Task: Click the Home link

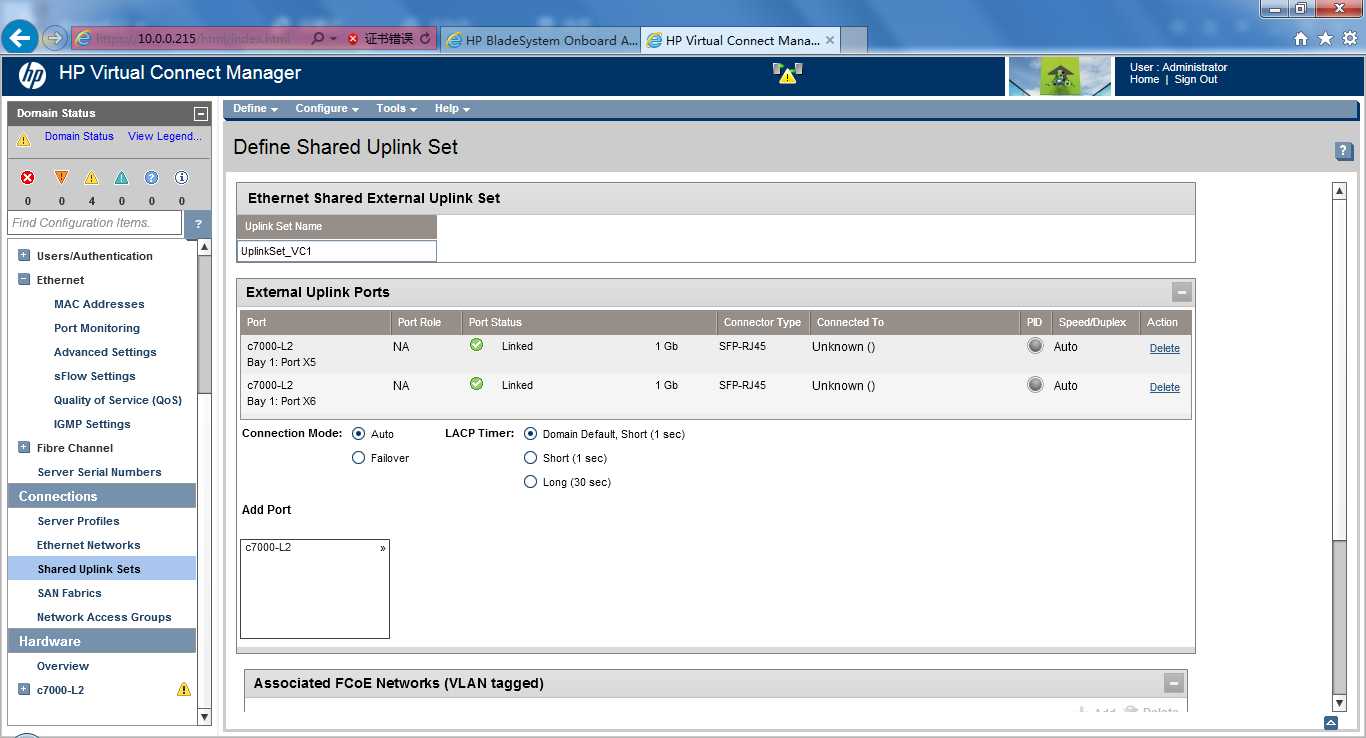Action: point(1144,80)
